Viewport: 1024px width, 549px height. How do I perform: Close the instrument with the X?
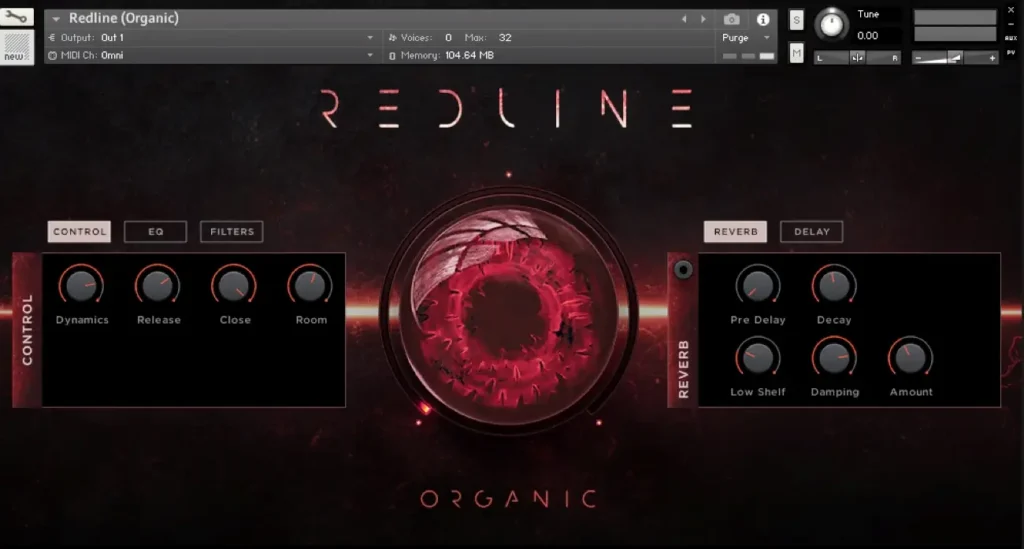point(1011,10)
